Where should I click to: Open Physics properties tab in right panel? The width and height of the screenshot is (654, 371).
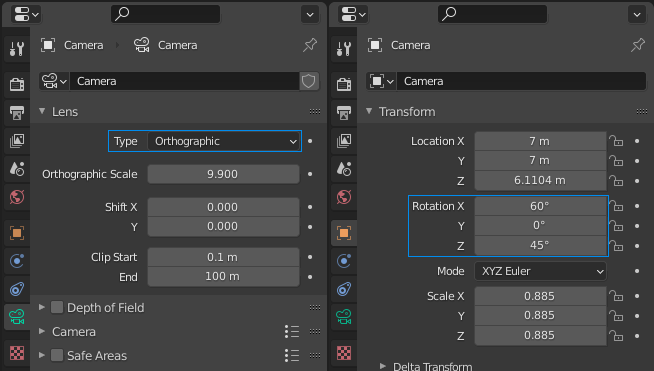(344, 261)
